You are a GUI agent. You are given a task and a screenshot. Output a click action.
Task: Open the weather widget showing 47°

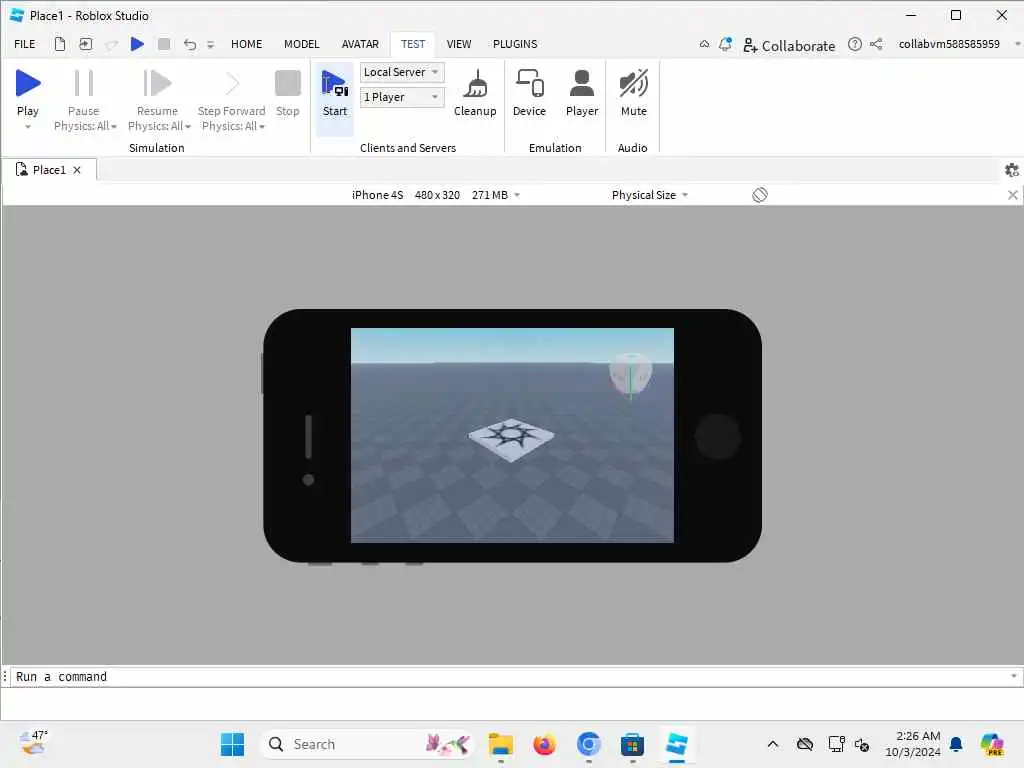[x=33, y=743]
